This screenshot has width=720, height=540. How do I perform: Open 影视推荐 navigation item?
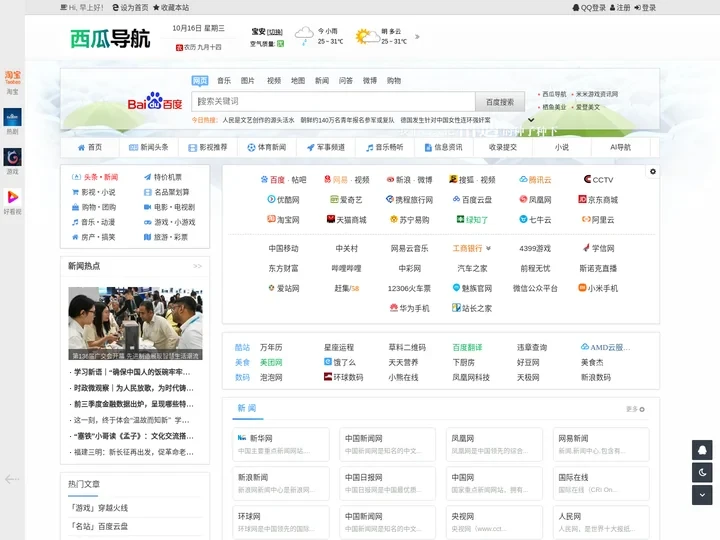click(208, 147)
